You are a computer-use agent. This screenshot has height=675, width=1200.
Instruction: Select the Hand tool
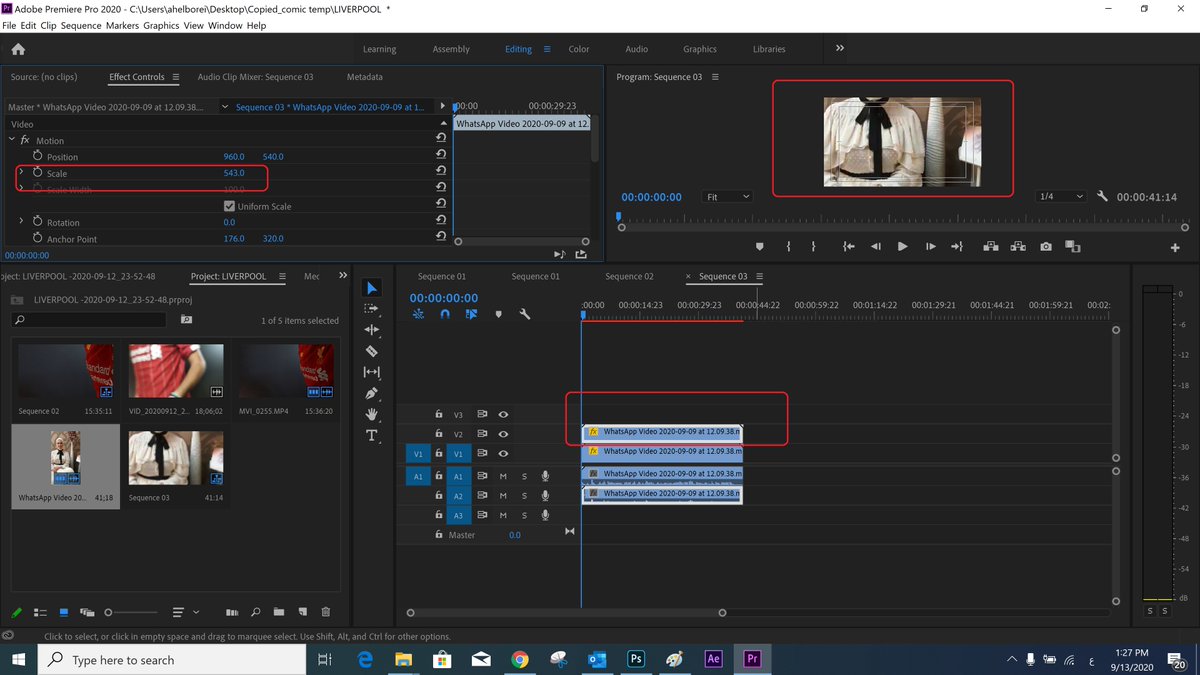pyautogui.click(x=371, y=414)
